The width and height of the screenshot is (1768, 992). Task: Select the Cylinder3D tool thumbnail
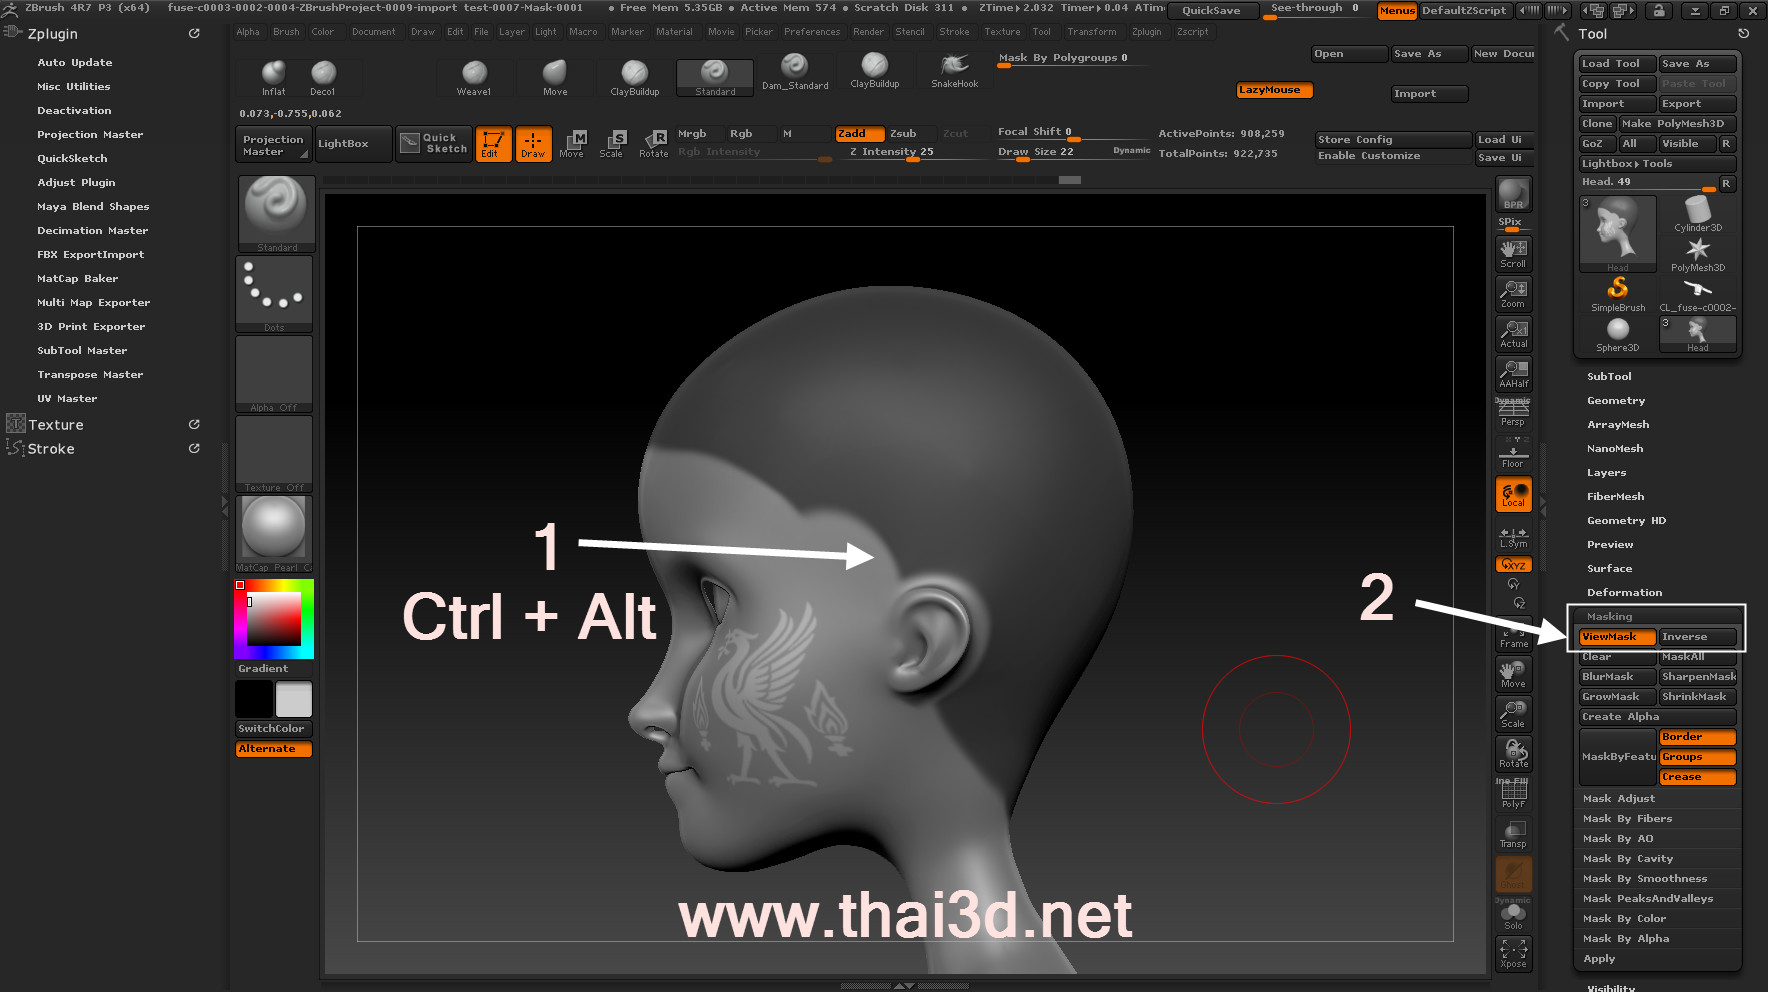(x=1697, y=213)
